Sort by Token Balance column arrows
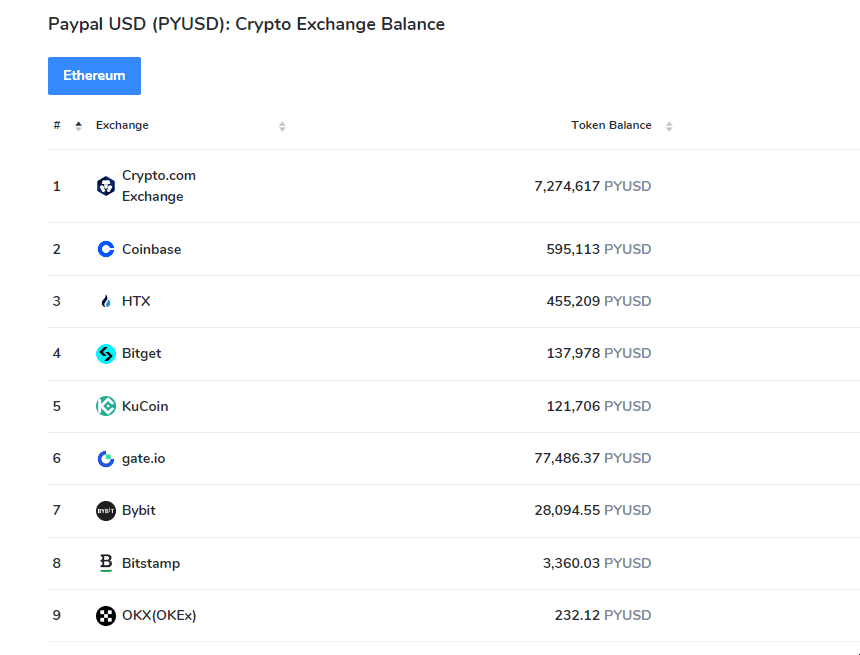Screen dimensions: 860x655 669,126
